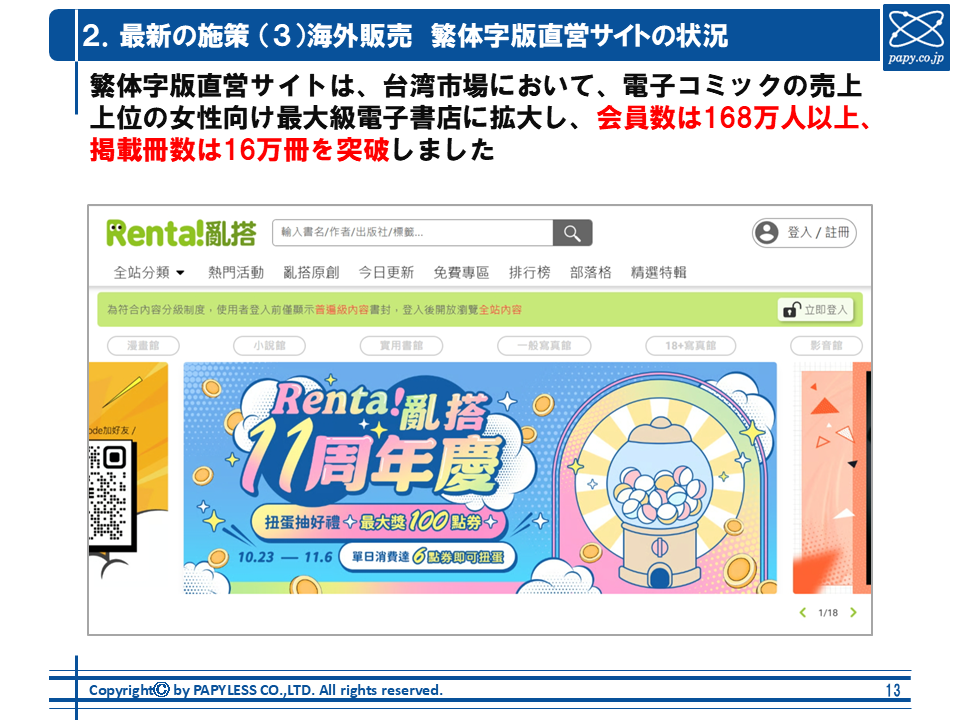
Task: Click the Renta!亂搭 site logo
Action: click(181, 233)
